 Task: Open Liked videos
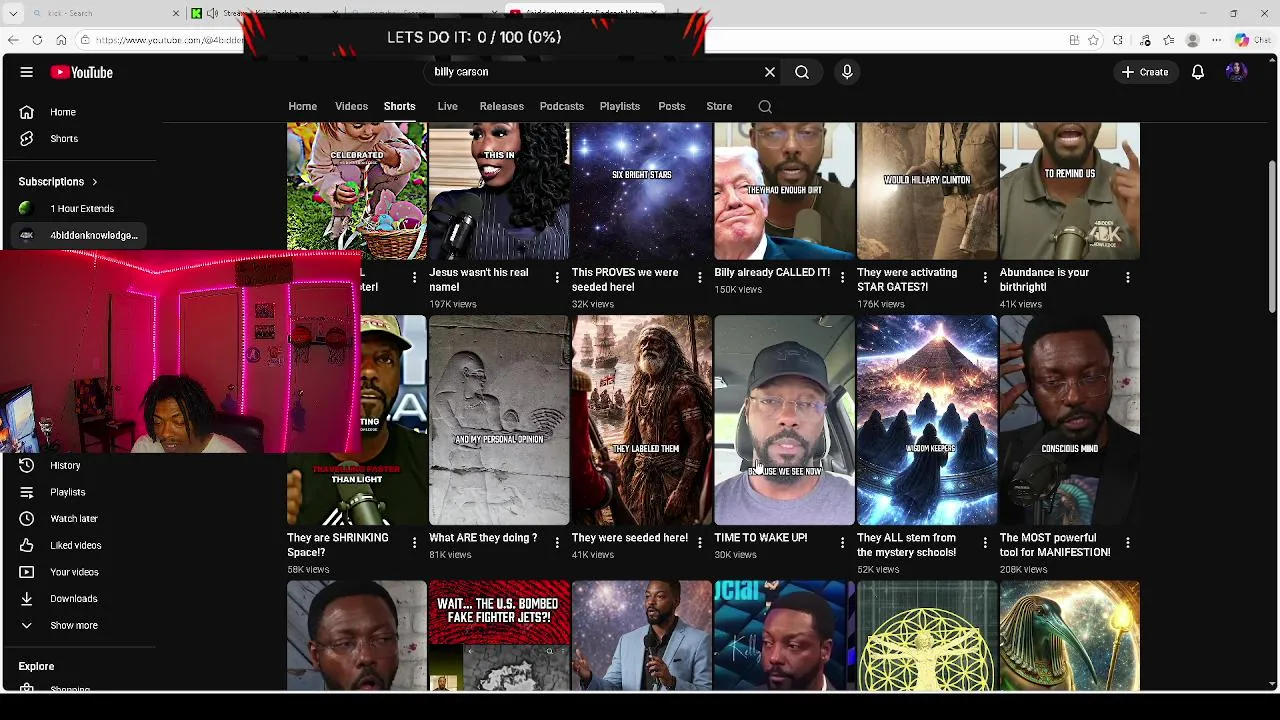click(x=78, y=545)
